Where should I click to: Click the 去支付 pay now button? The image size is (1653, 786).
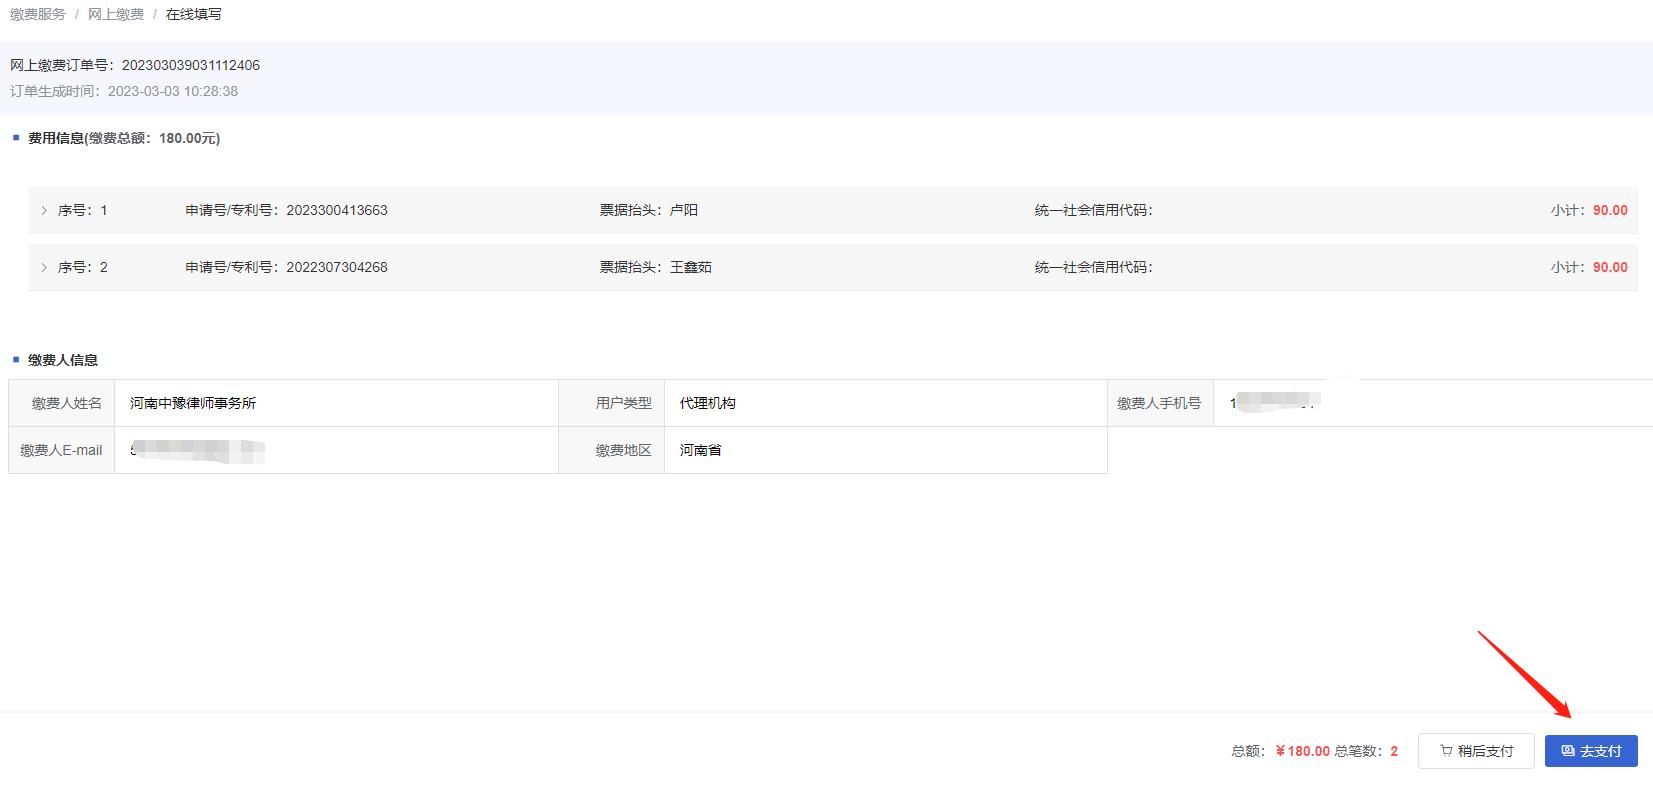1590,751
